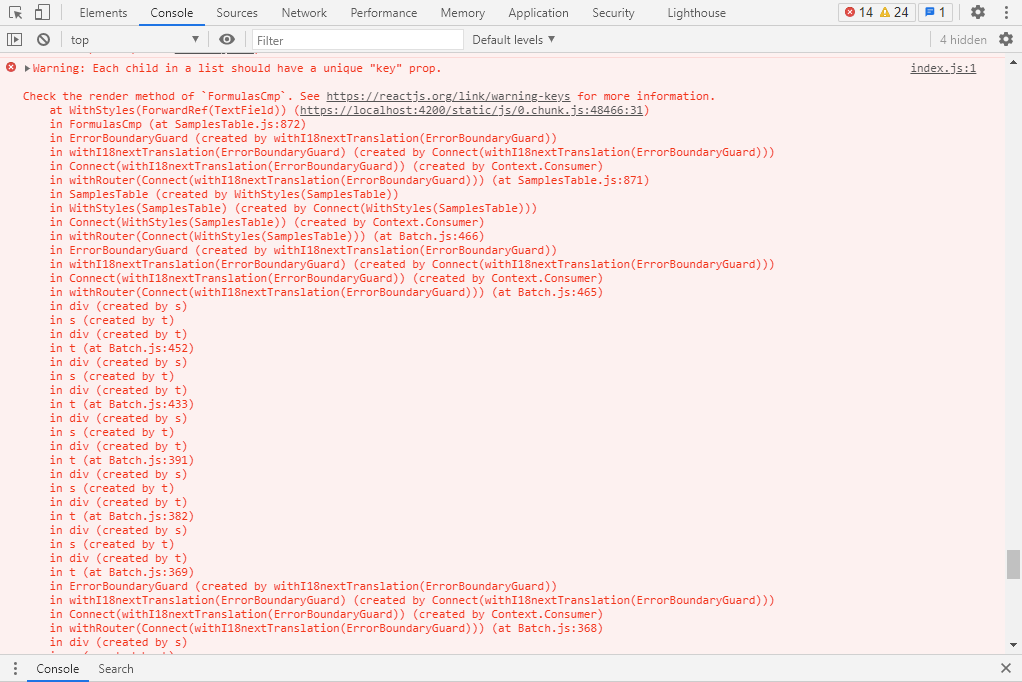Open the drawer three-dot menu icon
1022x682 pixels.
point(14,669)
